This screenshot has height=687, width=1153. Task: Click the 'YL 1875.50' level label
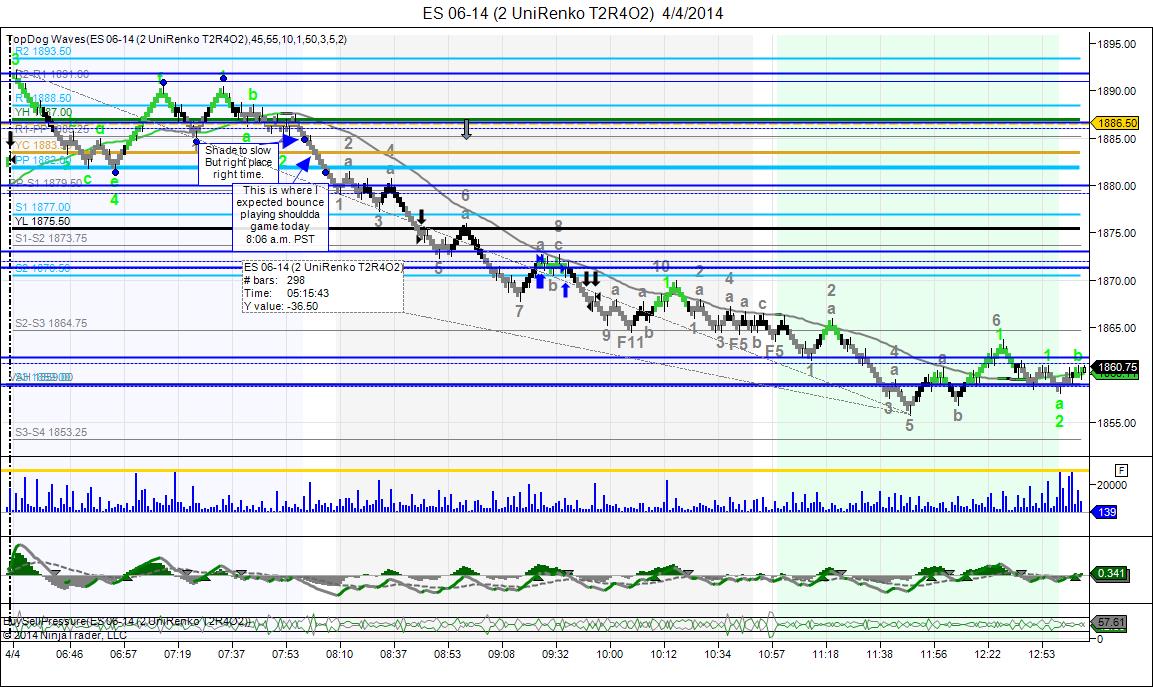(43, 221)
